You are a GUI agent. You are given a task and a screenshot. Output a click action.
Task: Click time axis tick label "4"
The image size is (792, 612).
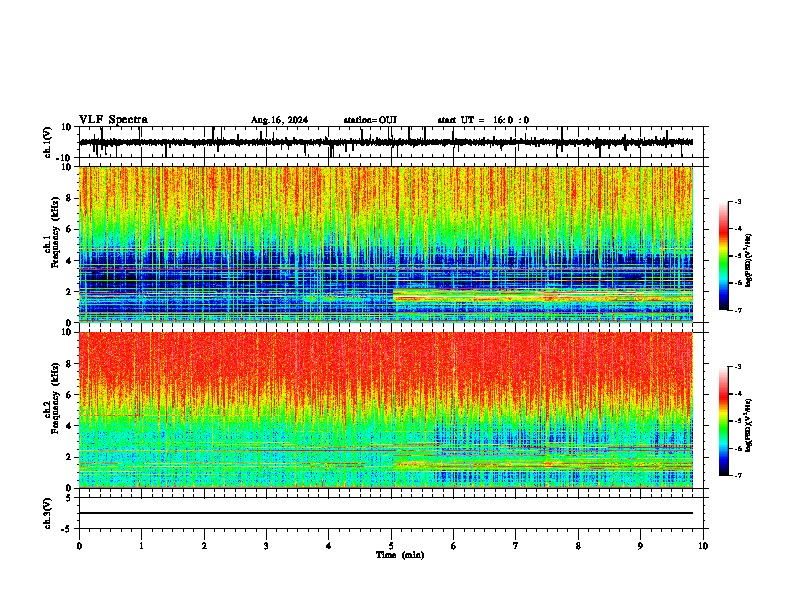329,546
